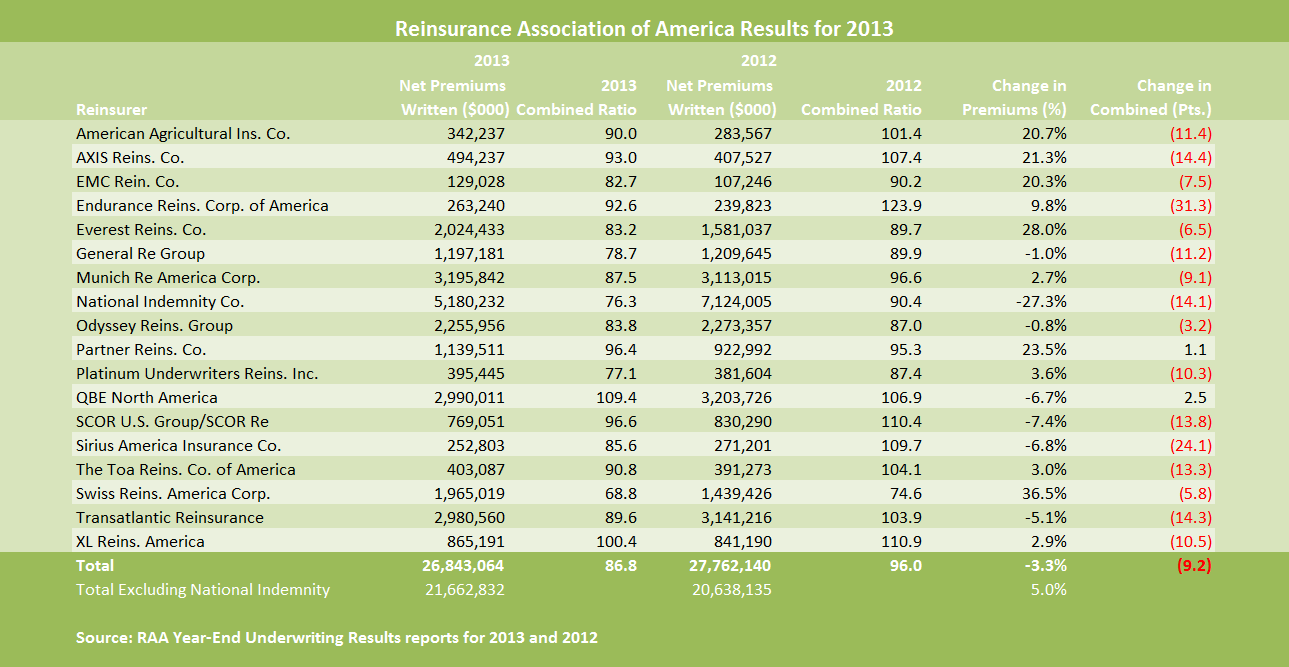
Task: Click Platinum Underwriters Reins. Inc. name
Action: (197, 373)
